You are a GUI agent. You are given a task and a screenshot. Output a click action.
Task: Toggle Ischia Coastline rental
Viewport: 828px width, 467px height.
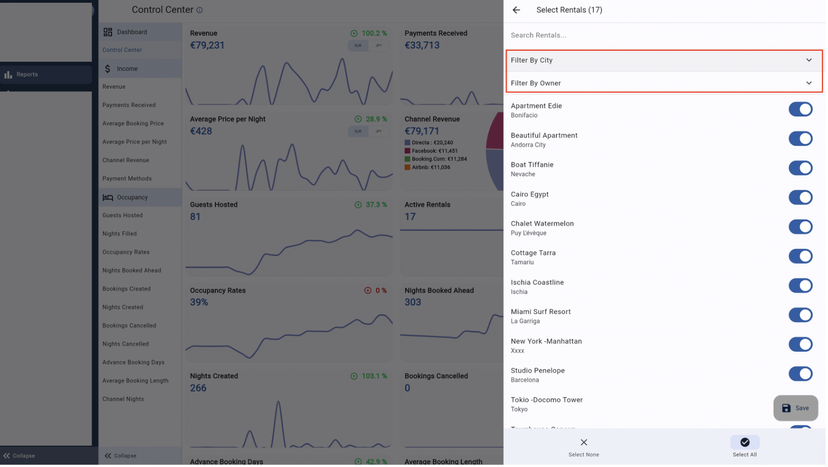(802, 286)
